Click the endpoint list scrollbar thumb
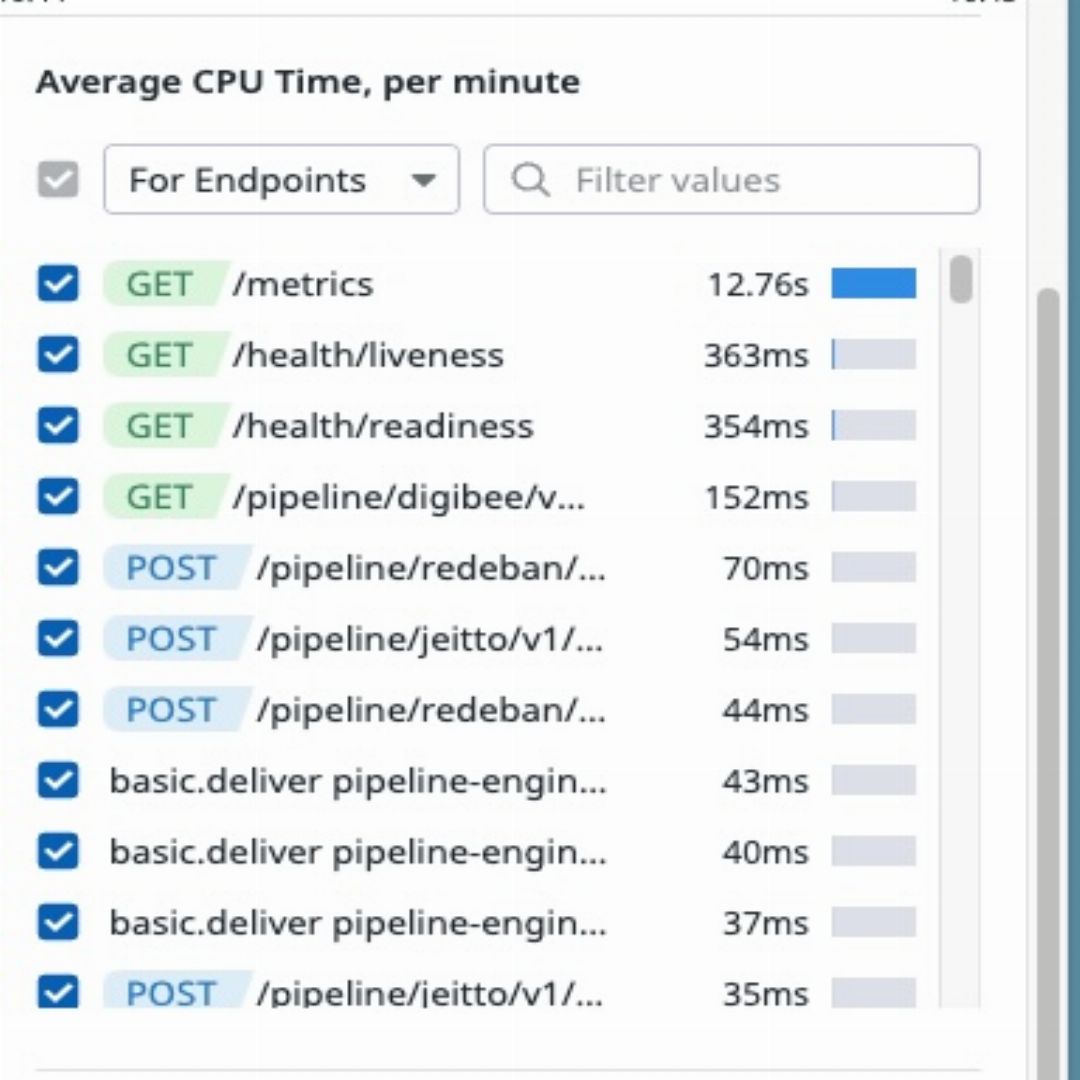The width and height of the screenshot is (1080, 1080). click(961, 279)
